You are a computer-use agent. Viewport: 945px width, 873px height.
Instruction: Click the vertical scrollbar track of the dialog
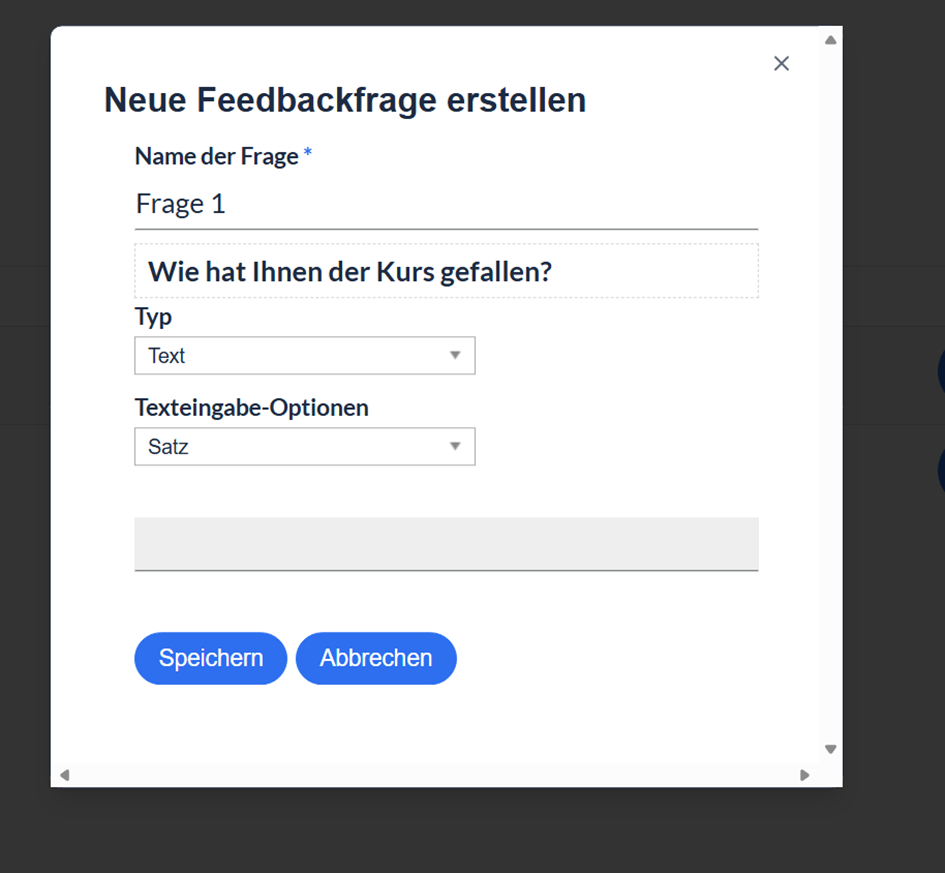coord(830,395)
